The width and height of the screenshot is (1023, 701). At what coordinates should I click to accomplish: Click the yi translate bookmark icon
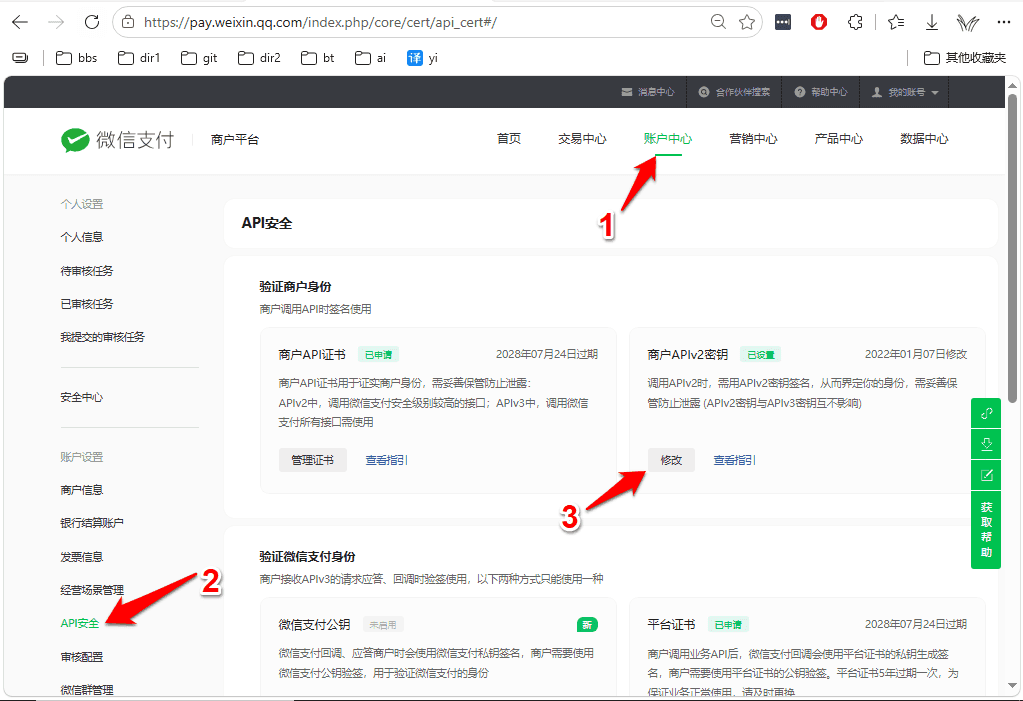click(x=414, y=58)
